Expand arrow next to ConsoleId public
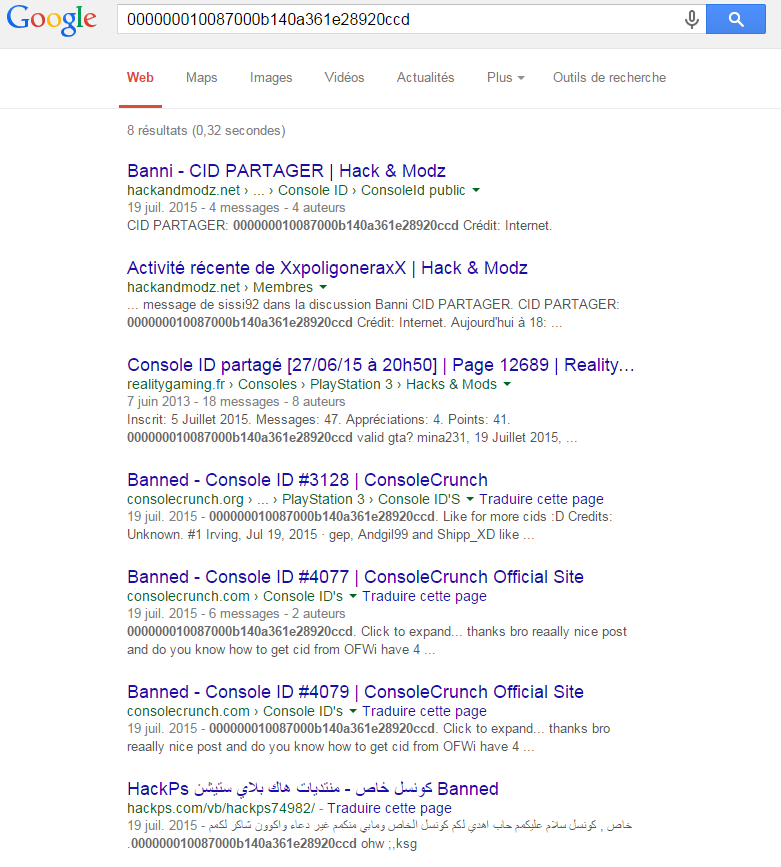Image resolution: width=781 pixels, height=867 pixels. click(x=476, y=190)
